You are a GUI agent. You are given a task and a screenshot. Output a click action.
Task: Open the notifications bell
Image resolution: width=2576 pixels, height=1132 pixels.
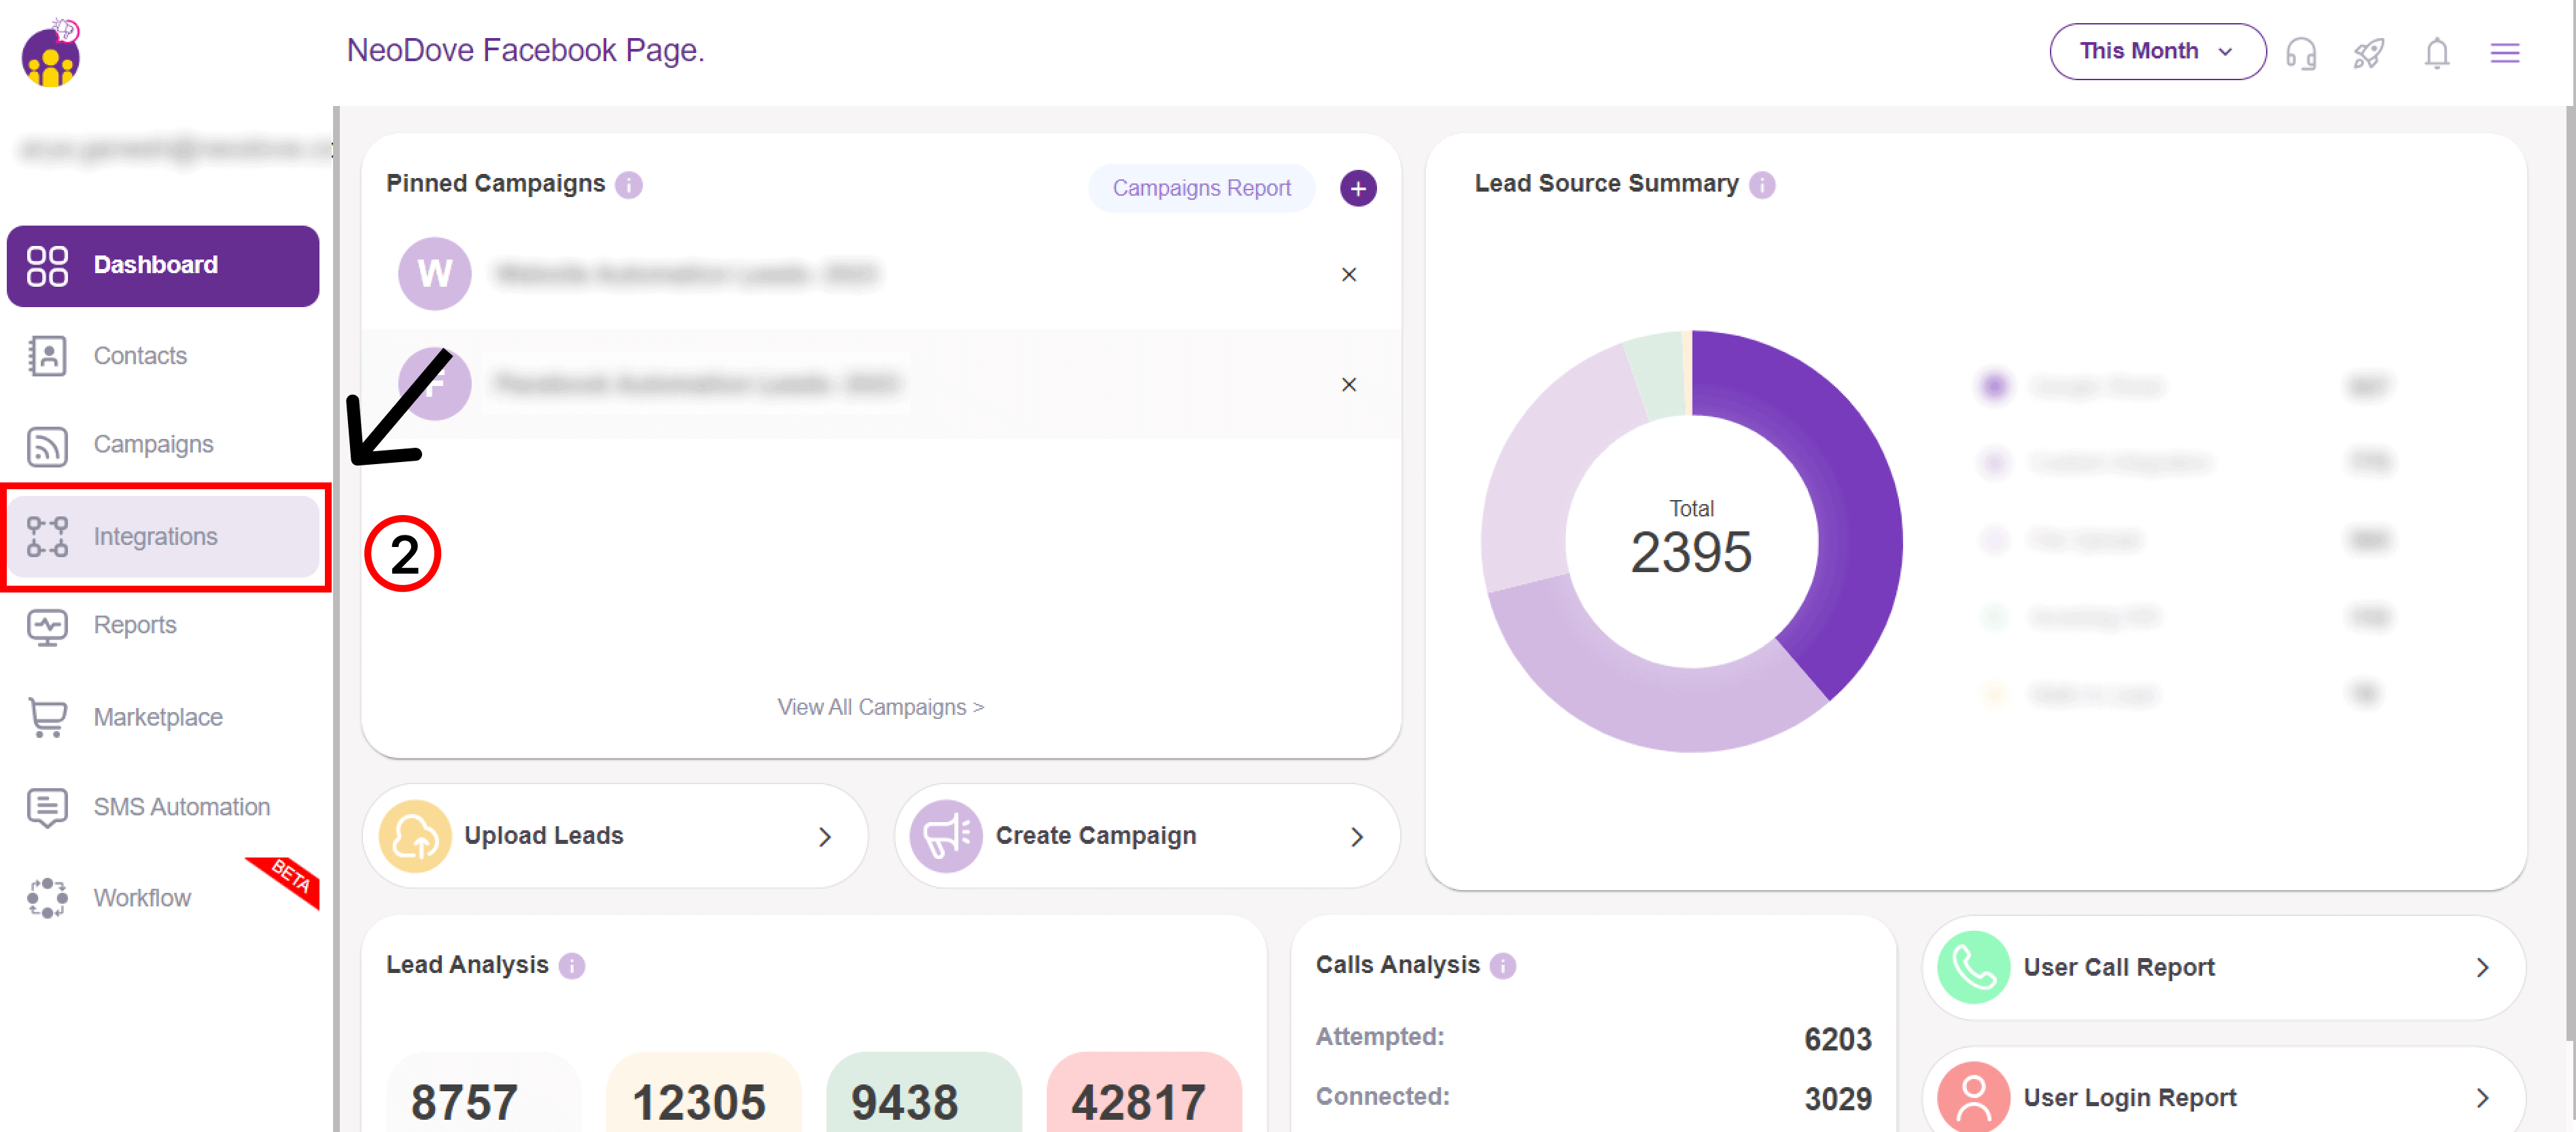pyautogui.click(x=2437, y=53)
